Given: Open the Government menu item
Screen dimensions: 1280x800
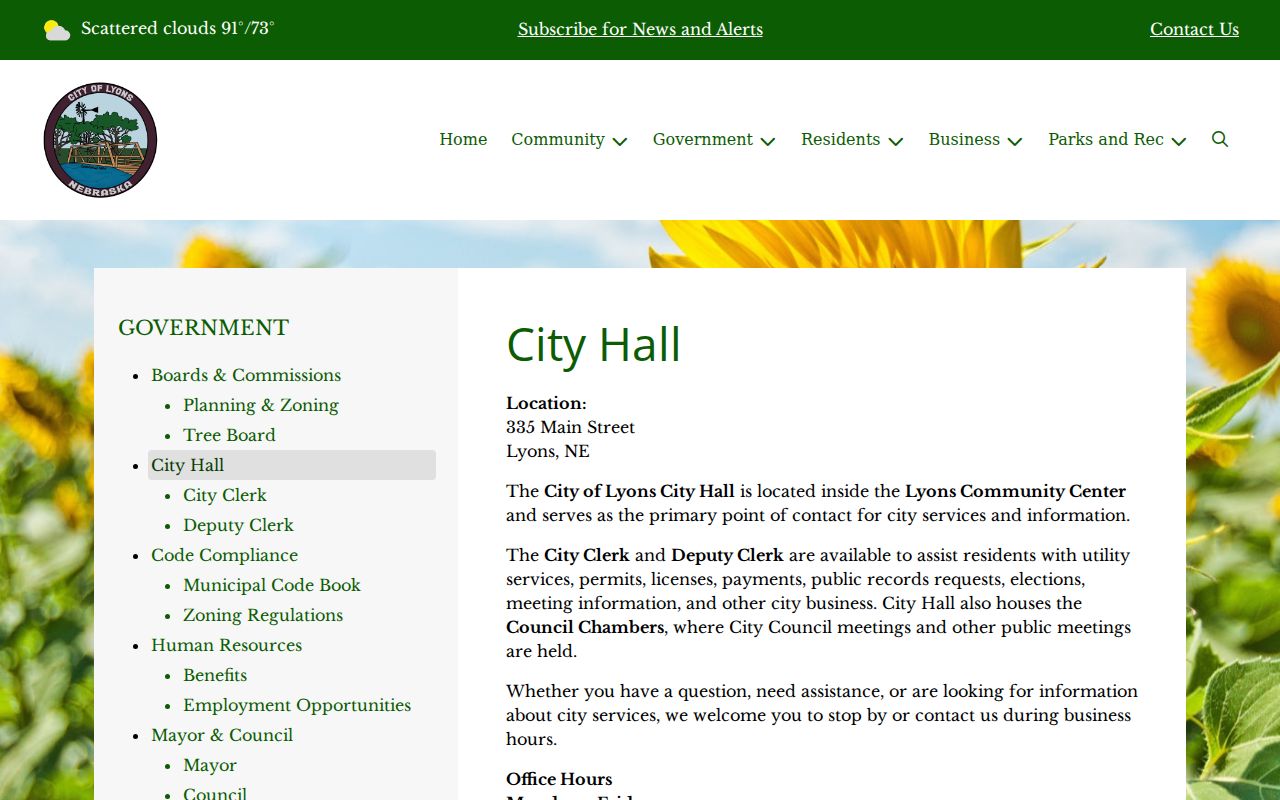Looking at the screenshot, I should [x=703, y=139].
